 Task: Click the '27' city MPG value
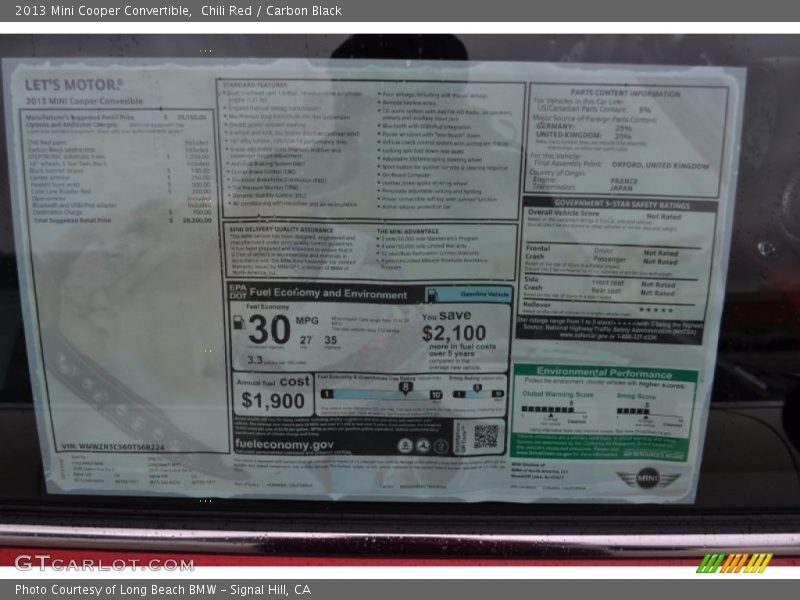coord(306,340)
